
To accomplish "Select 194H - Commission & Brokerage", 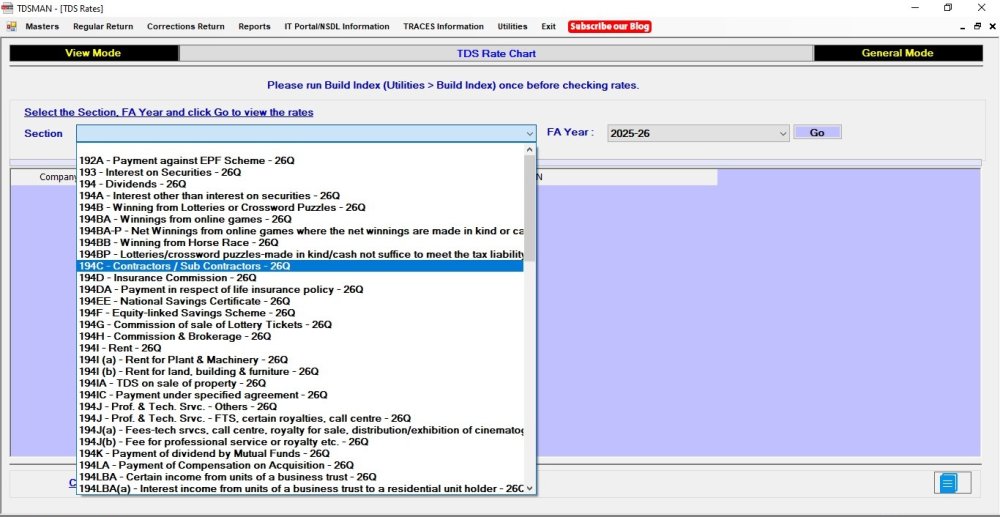I will click(300, 336).
